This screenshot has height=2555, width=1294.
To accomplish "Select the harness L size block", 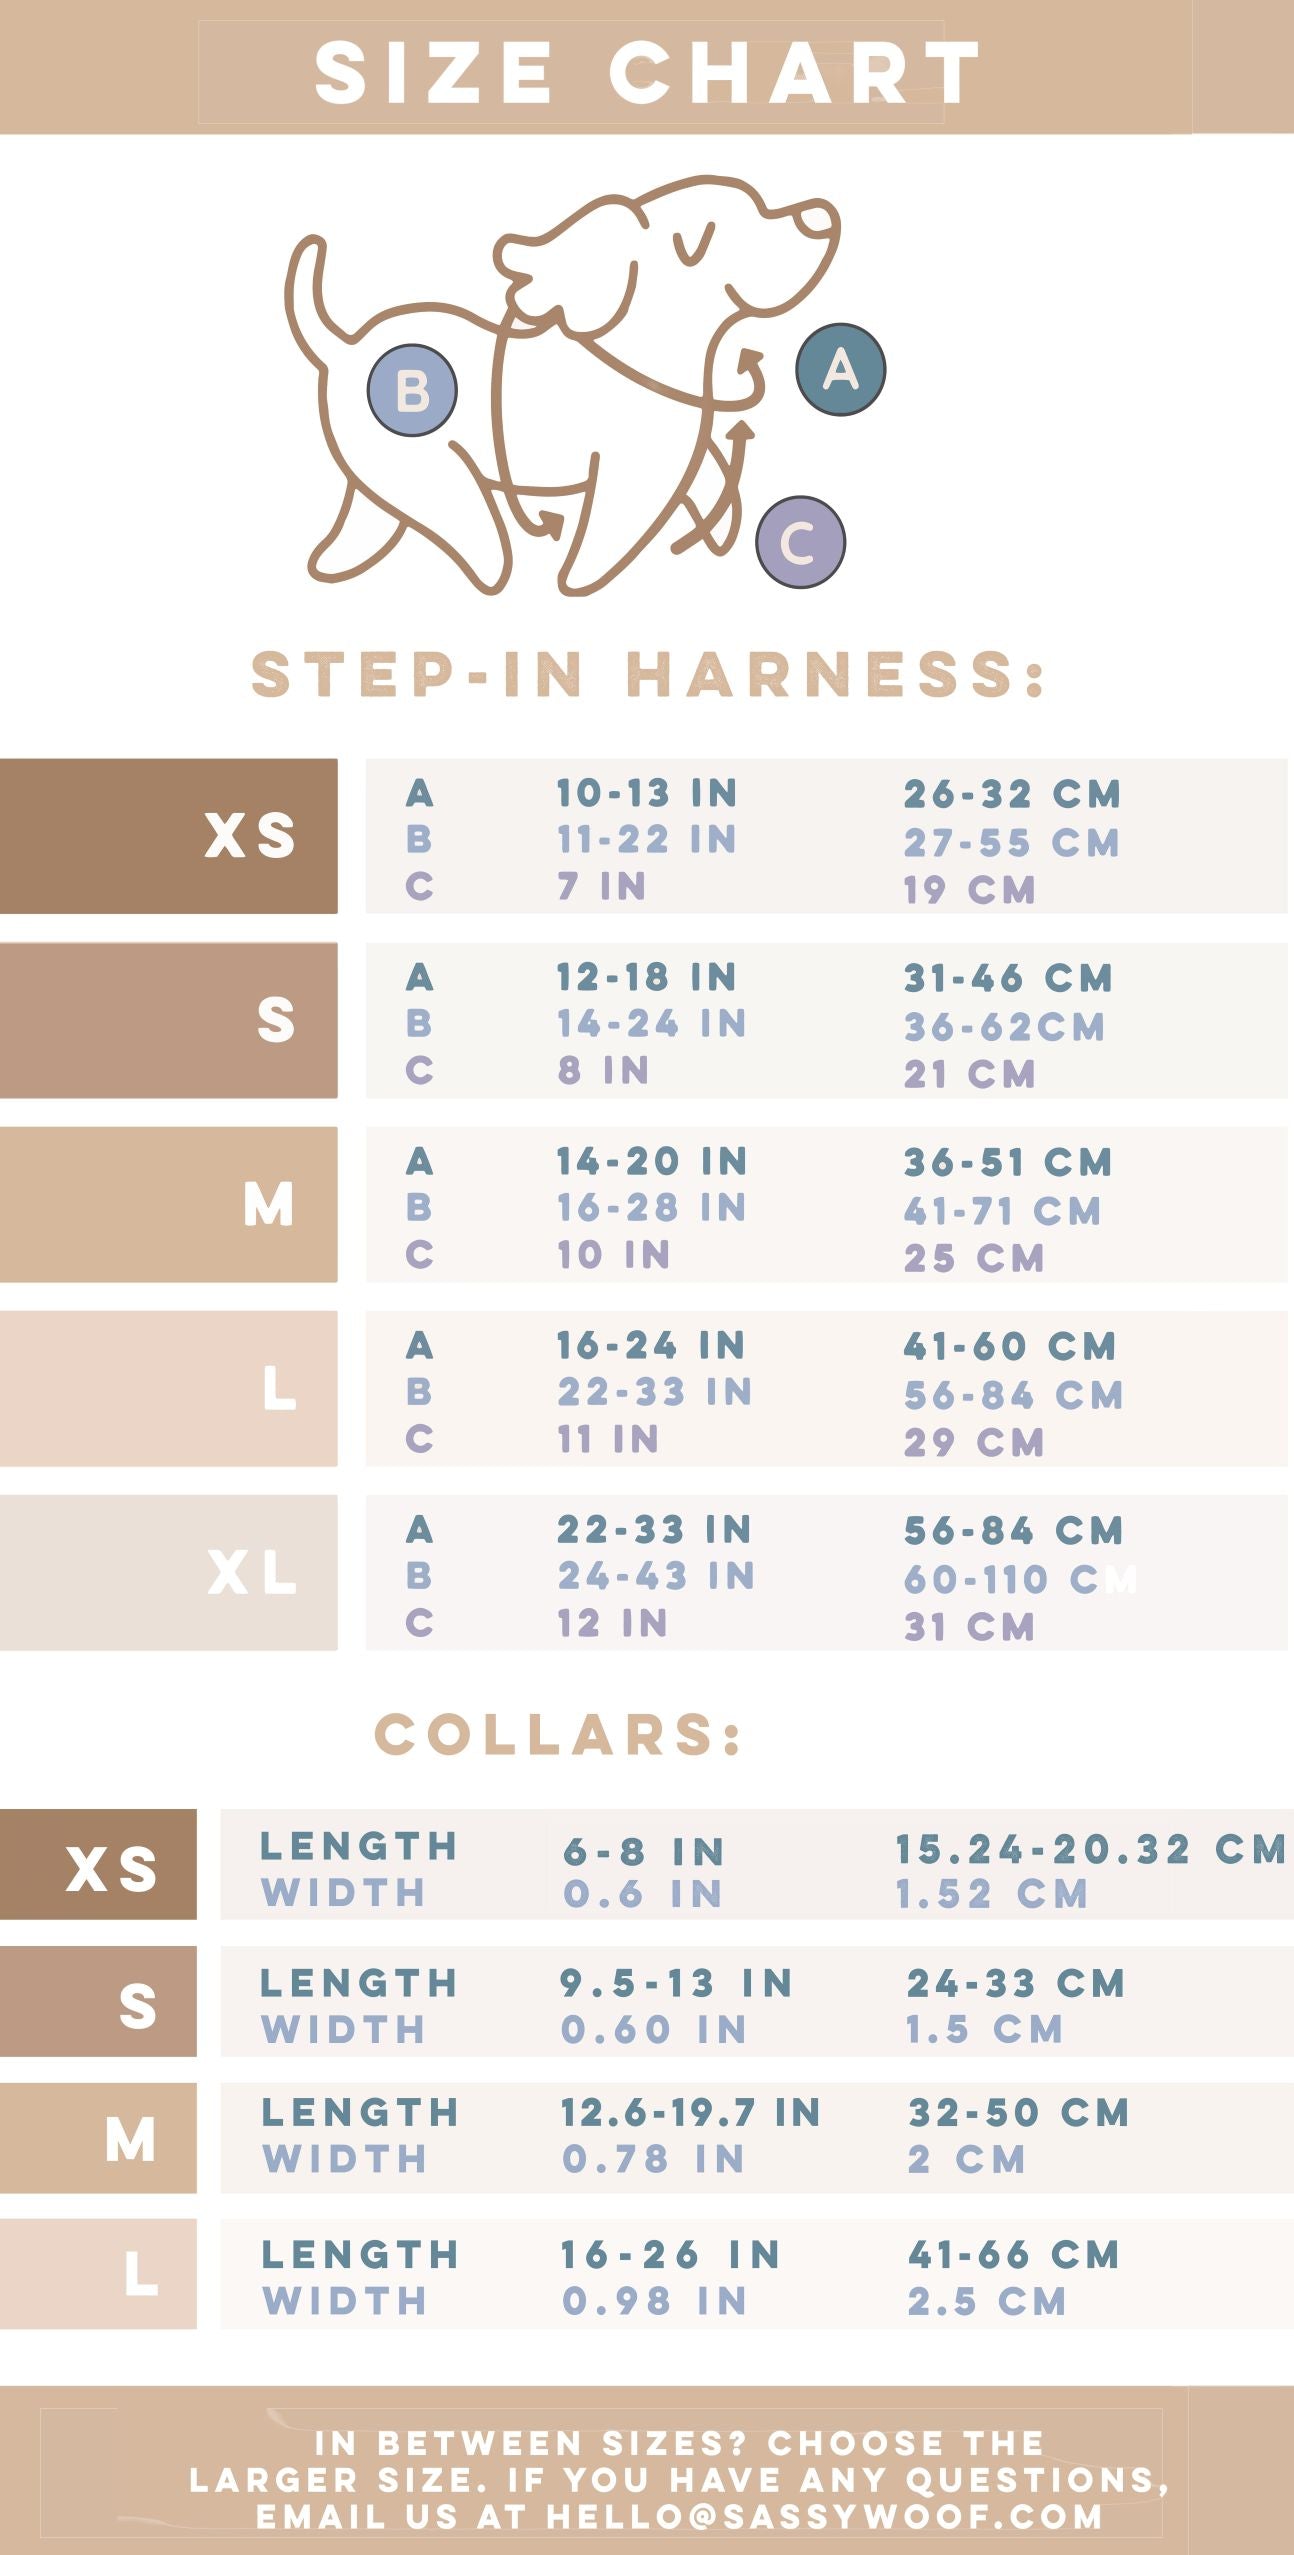I will 168,1388.
